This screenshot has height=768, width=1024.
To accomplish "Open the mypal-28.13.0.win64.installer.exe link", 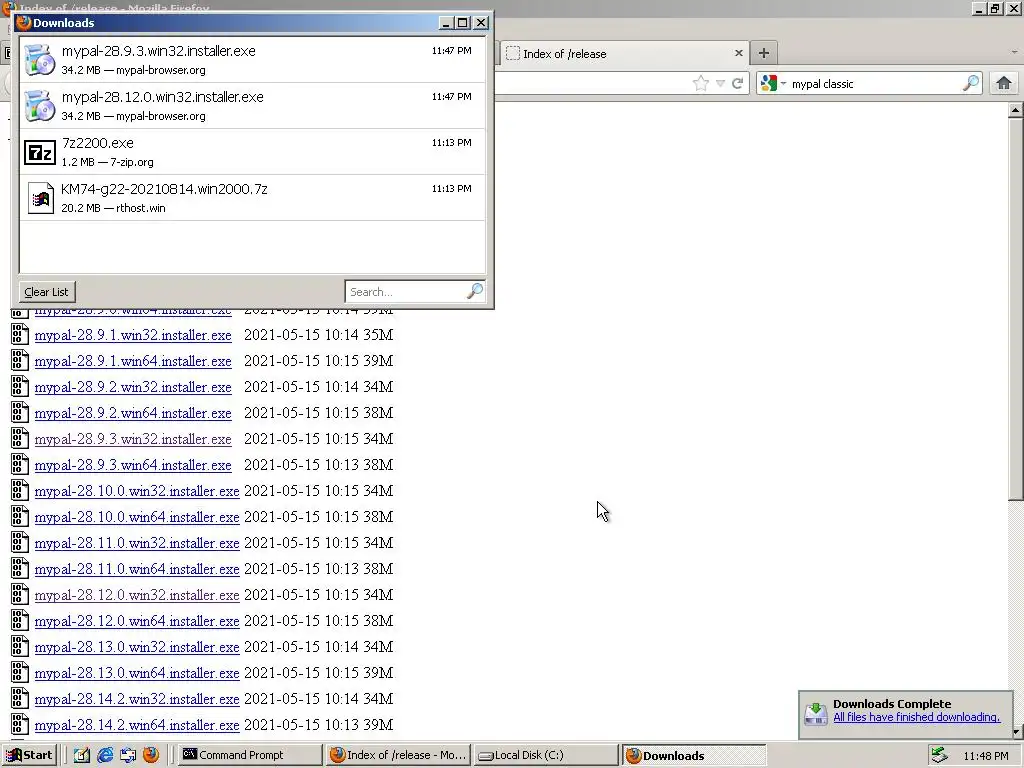I will point(137,673).
